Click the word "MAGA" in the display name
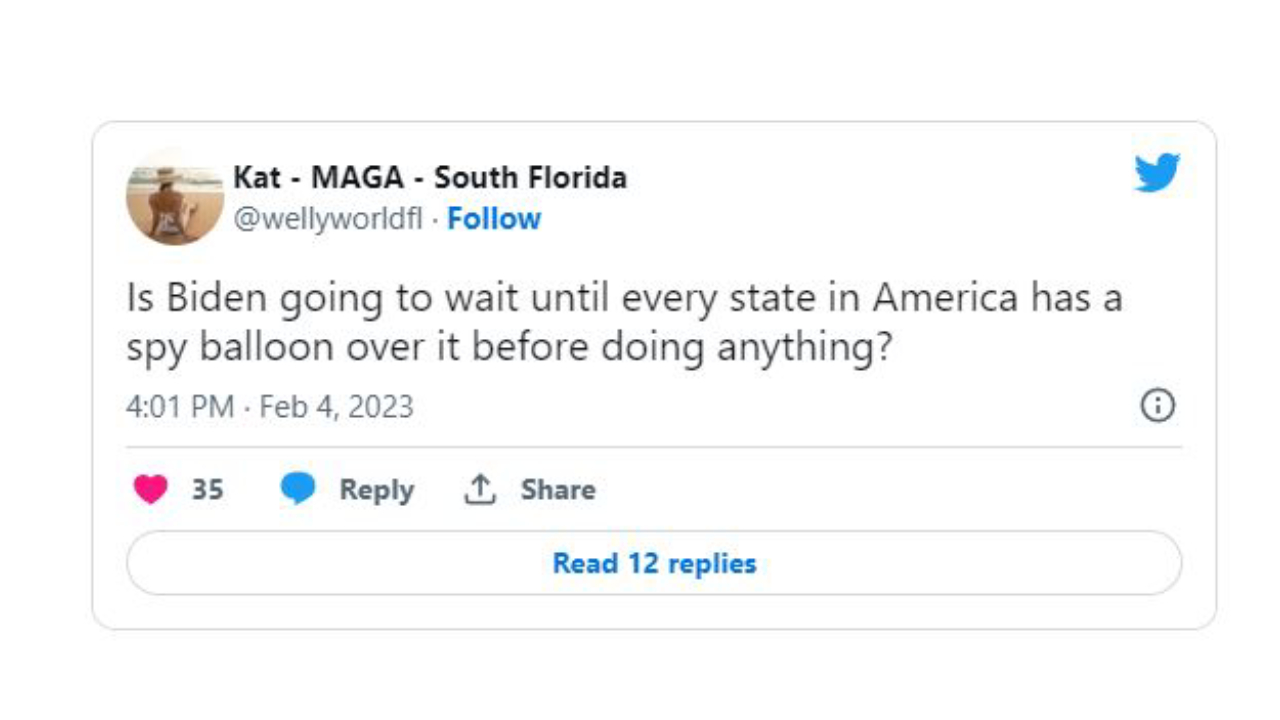The image size is (1280, 720). click(x=358, y=178)
